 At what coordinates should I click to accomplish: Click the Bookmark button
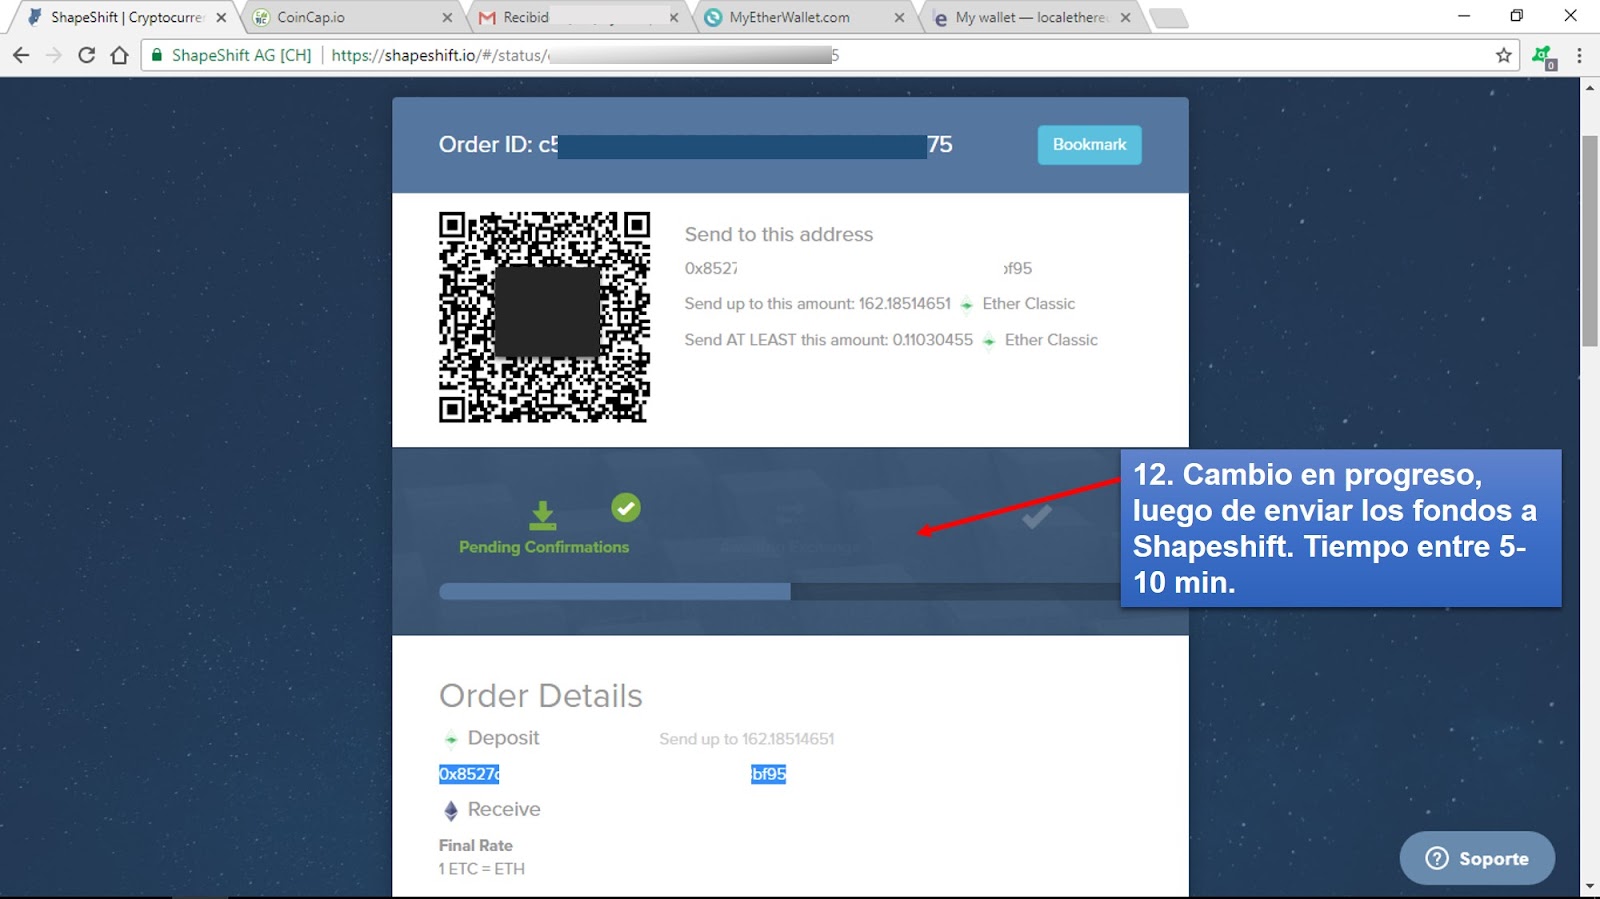coord(1089,145)
